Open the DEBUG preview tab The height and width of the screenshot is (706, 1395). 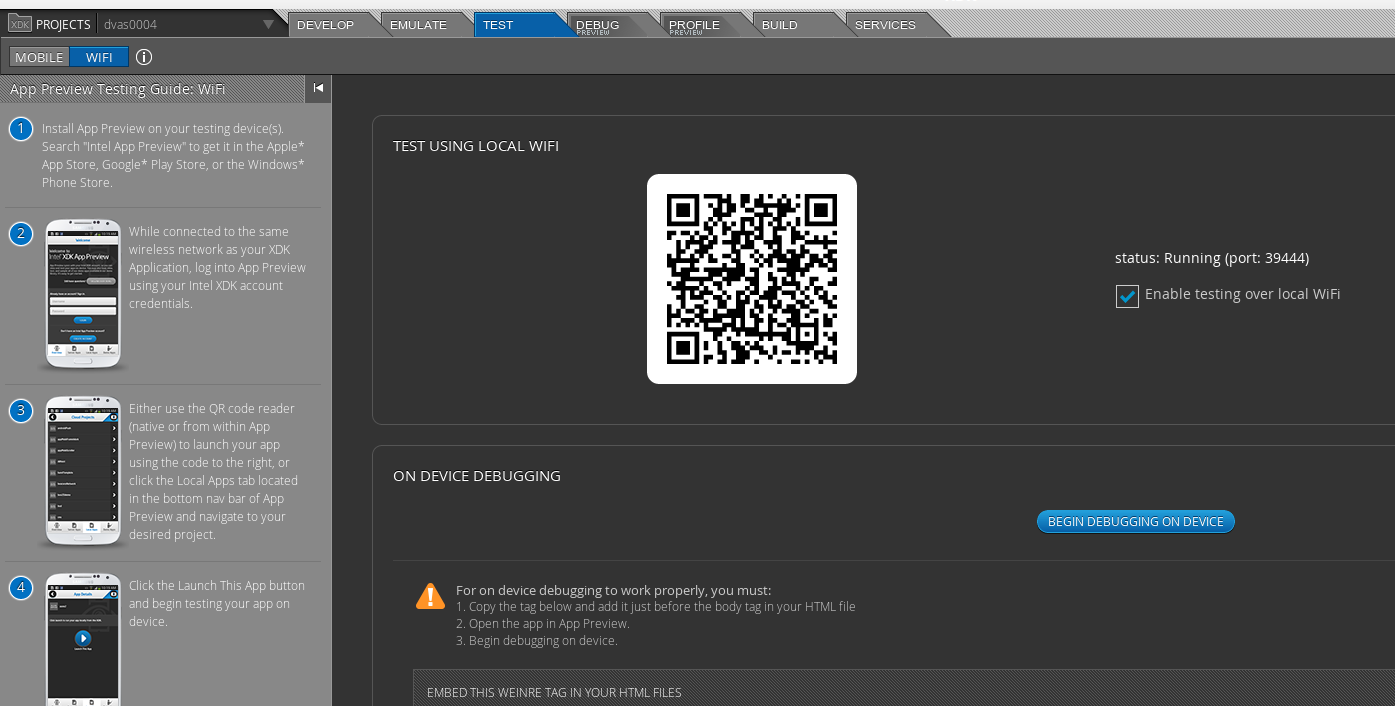point(598,25)
